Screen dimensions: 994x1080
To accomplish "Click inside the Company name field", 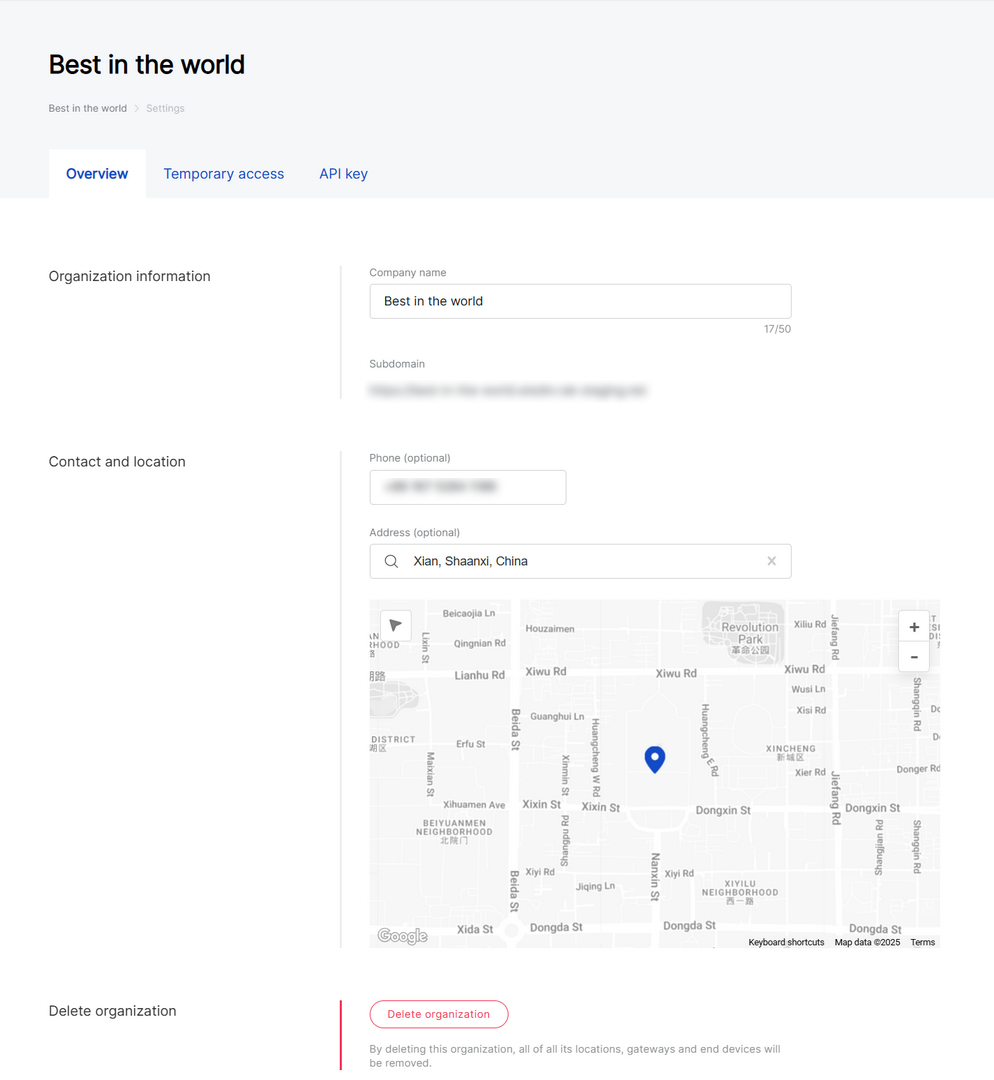I will point(580,300).
